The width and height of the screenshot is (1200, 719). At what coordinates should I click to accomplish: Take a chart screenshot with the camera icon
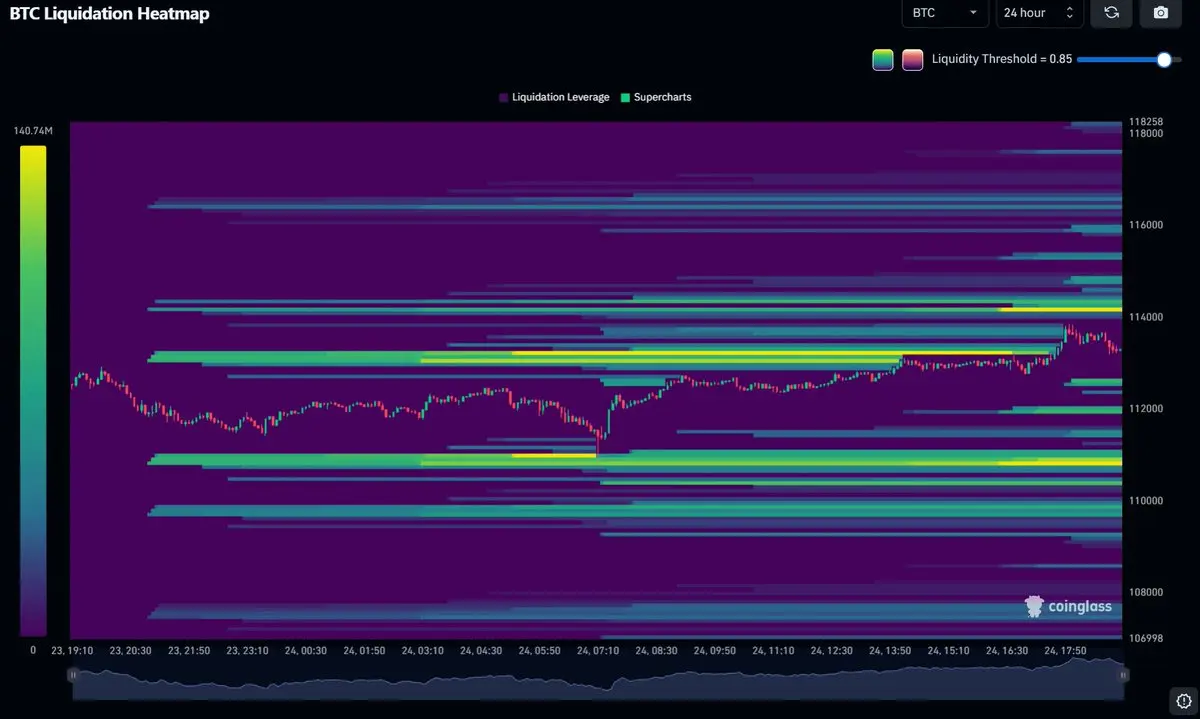[x=1160, y=13]
